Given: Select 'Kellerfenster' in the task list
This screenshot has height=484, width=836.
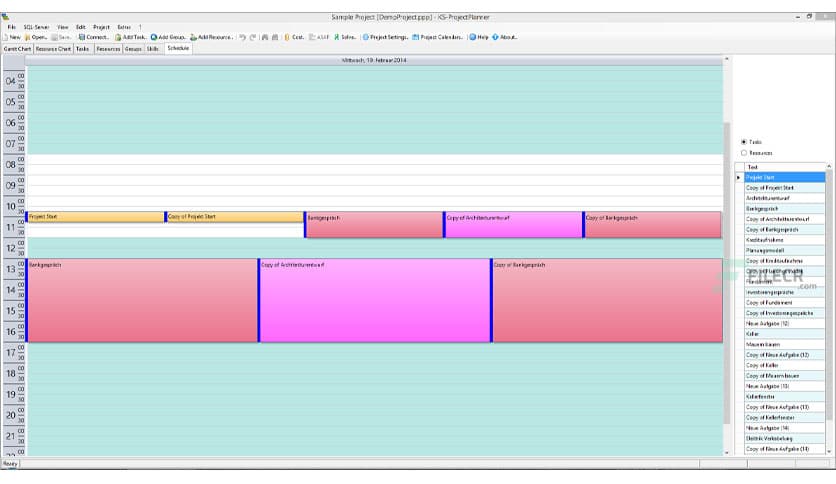Looking at the screenshot, I should pyautogui.click(x=785, y=397).
